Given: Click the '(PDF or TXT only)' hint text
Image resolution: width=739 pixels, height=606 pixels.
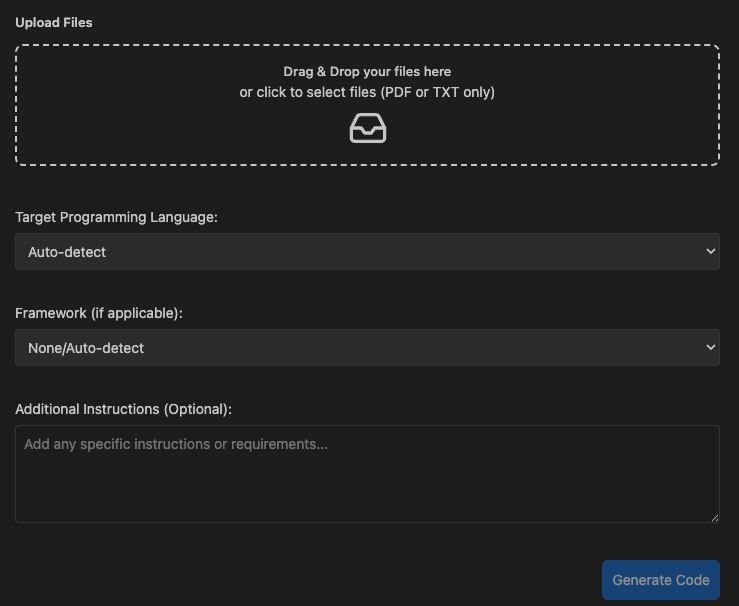Looking at the screenshot, I should [437, 92].
